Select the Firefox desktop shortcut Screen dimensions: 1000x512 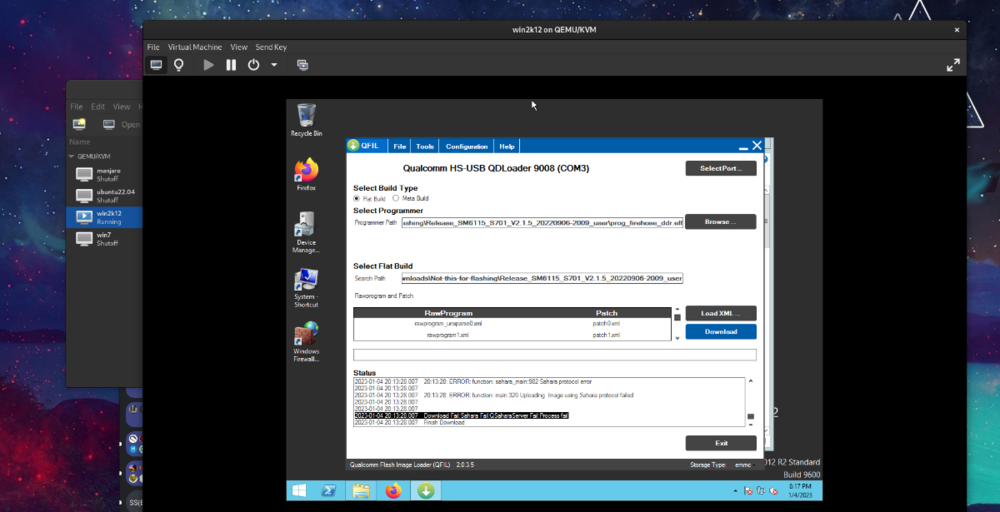[306, 175]
